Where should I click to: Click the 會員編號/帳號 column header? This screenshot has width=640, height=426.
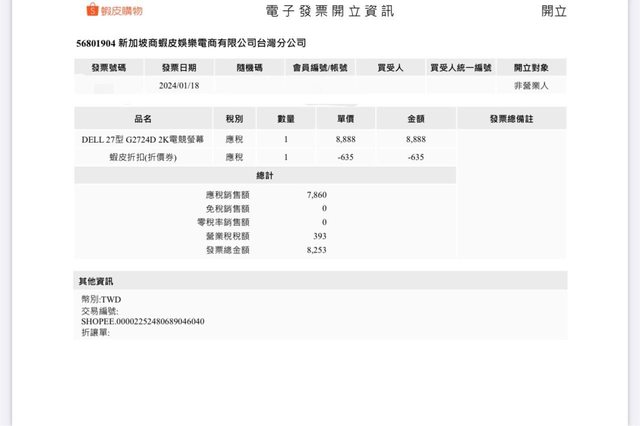(x=319, y=68)
